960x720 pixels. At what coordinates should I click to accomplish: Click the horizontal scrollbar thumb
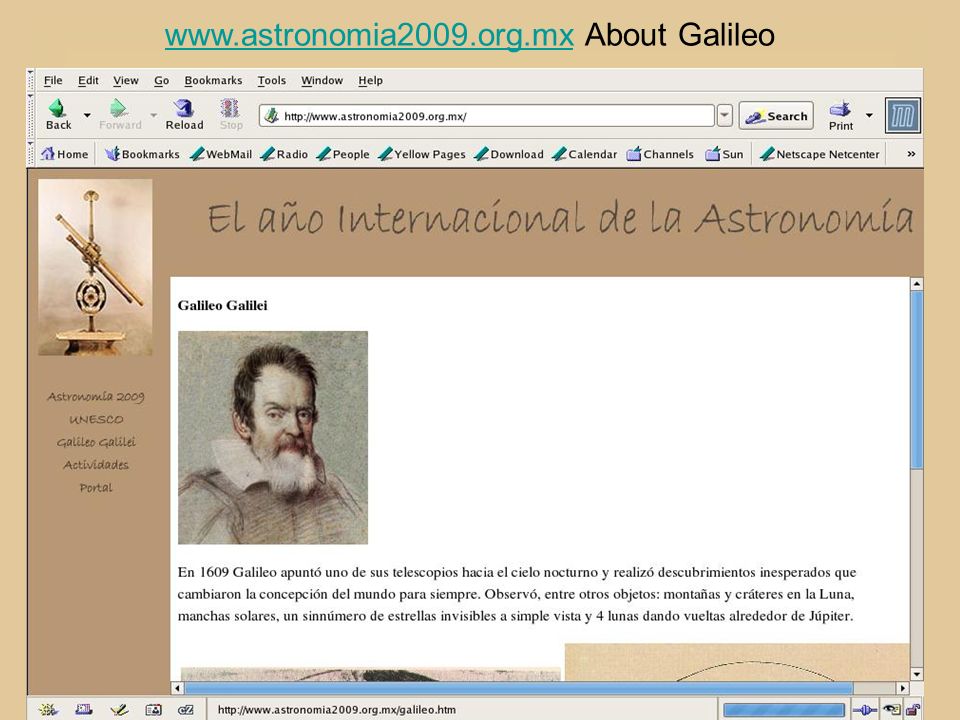pyautogui.click(x=519, y=688)
